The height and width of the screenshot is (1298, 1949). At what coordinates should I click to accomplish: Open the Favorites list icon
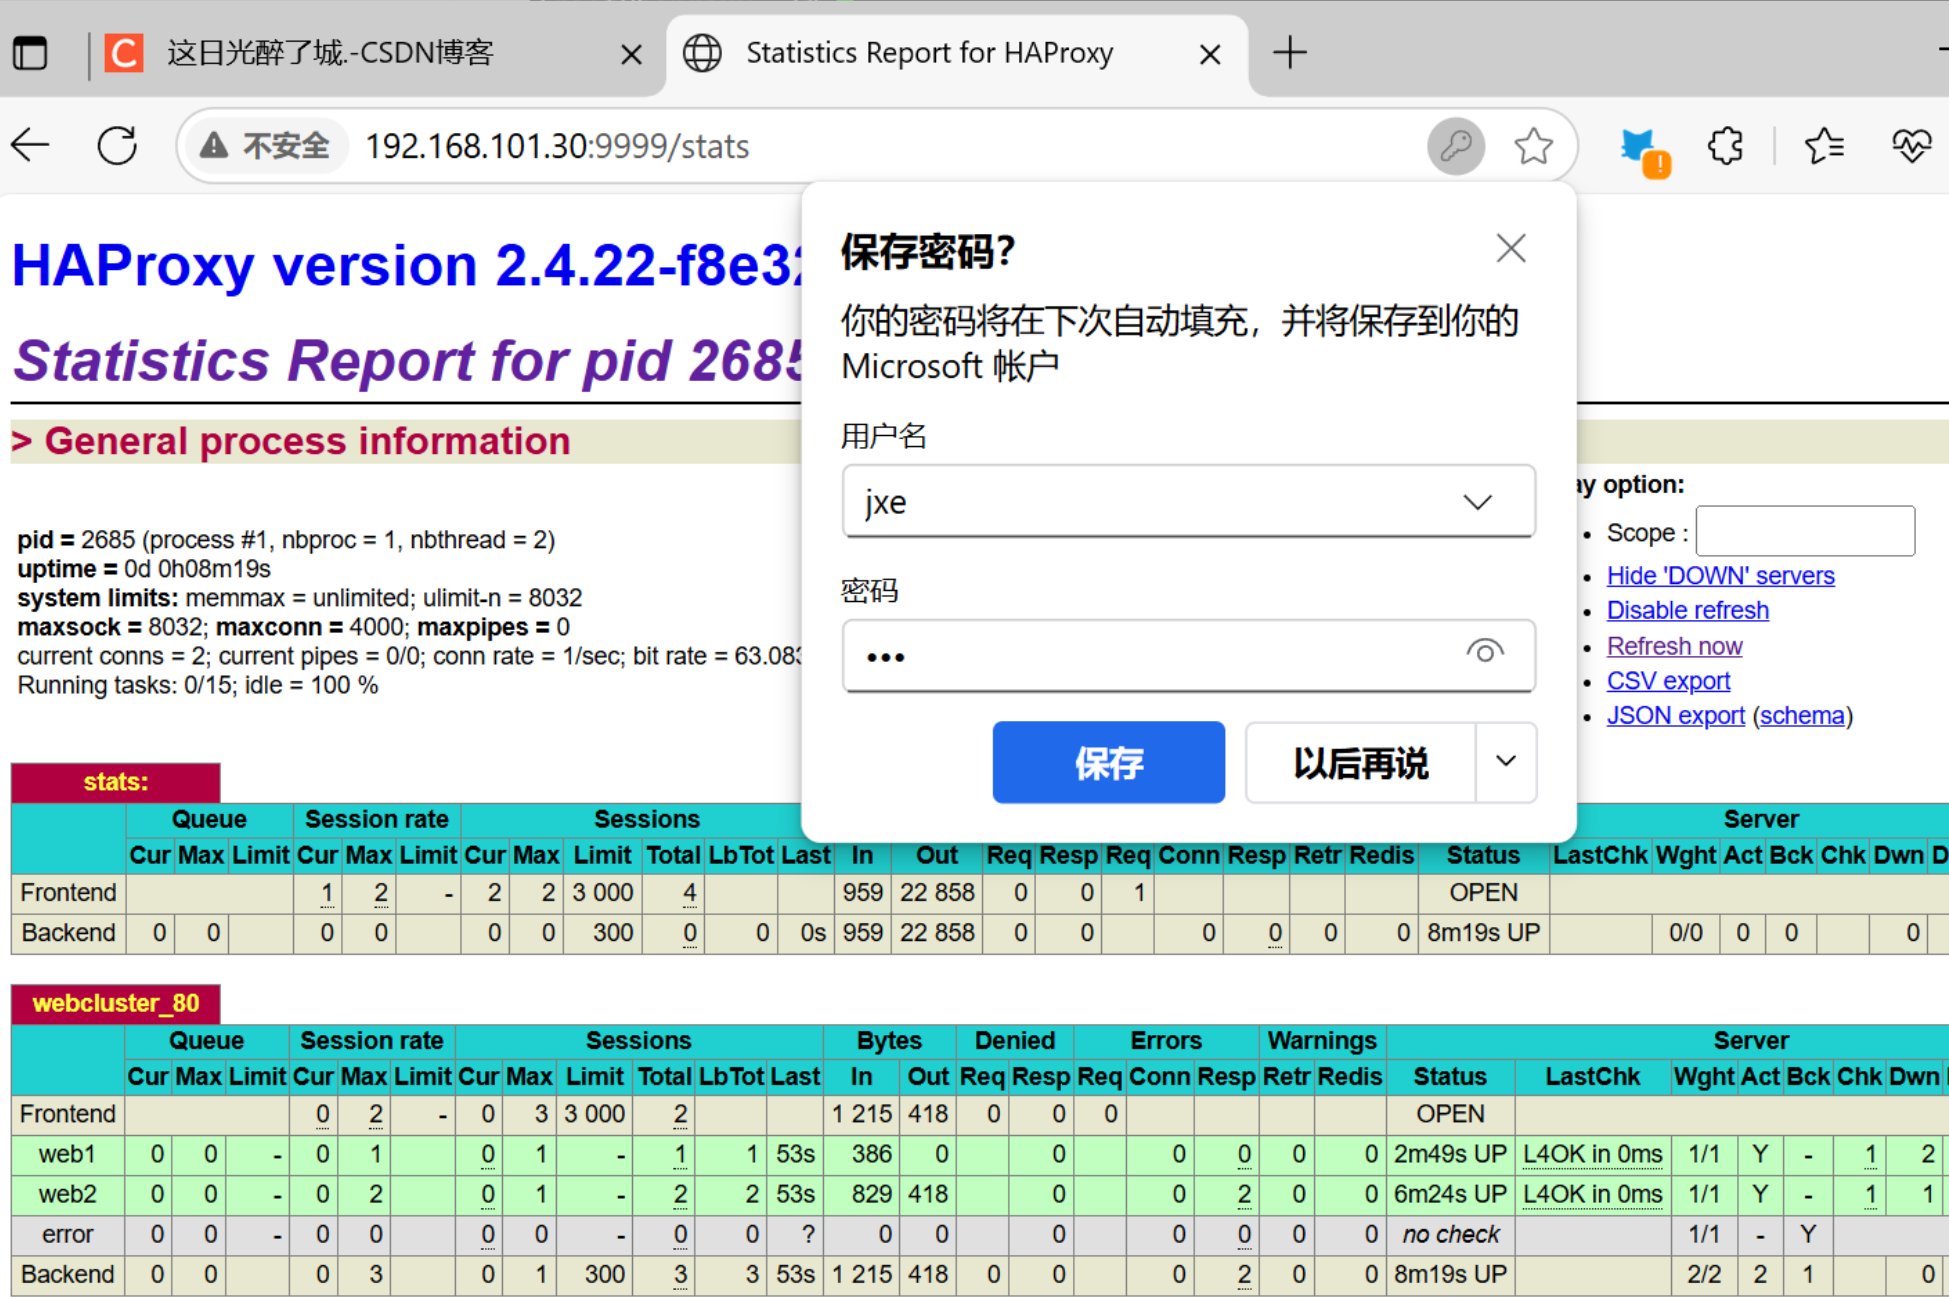click(1824, 147)
